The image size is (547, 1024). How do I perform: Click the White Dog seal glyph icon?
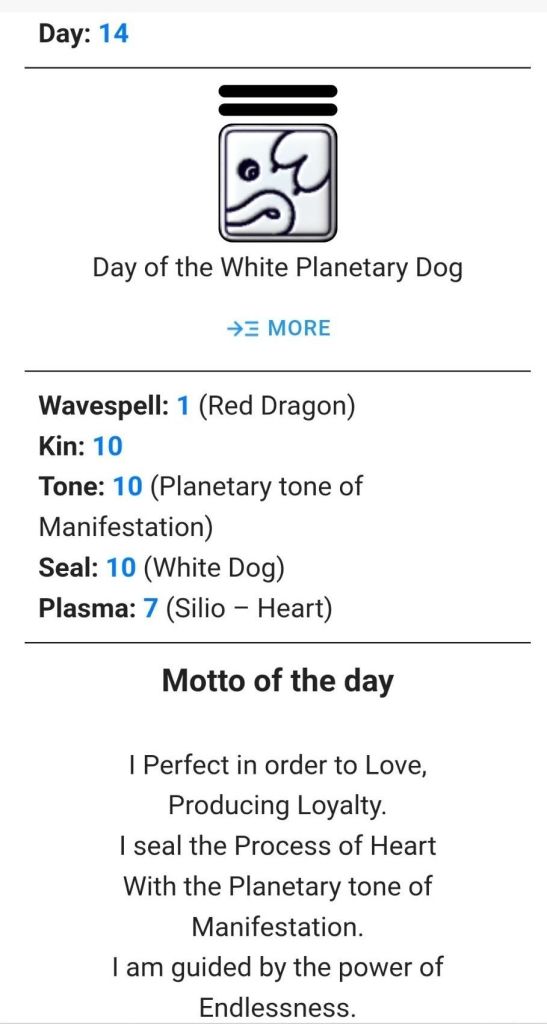[x=277, y=183]
